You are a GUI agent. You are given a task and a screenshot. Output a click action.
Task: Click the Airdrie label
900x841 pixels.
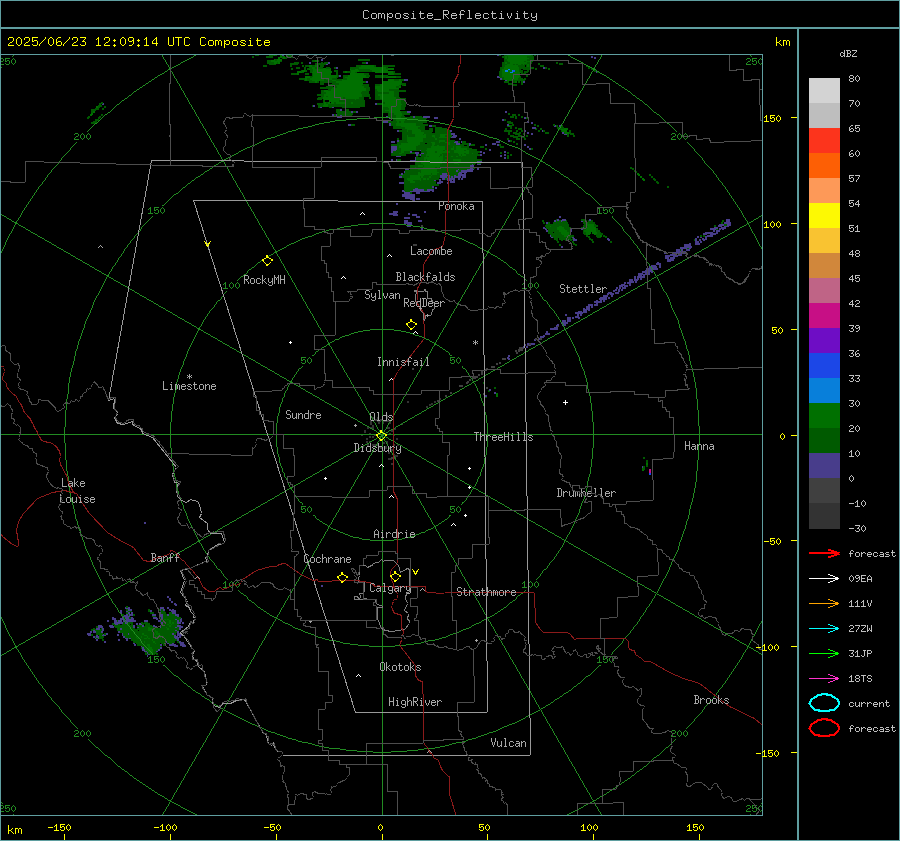pyautogui.click(x=394, y=534)
